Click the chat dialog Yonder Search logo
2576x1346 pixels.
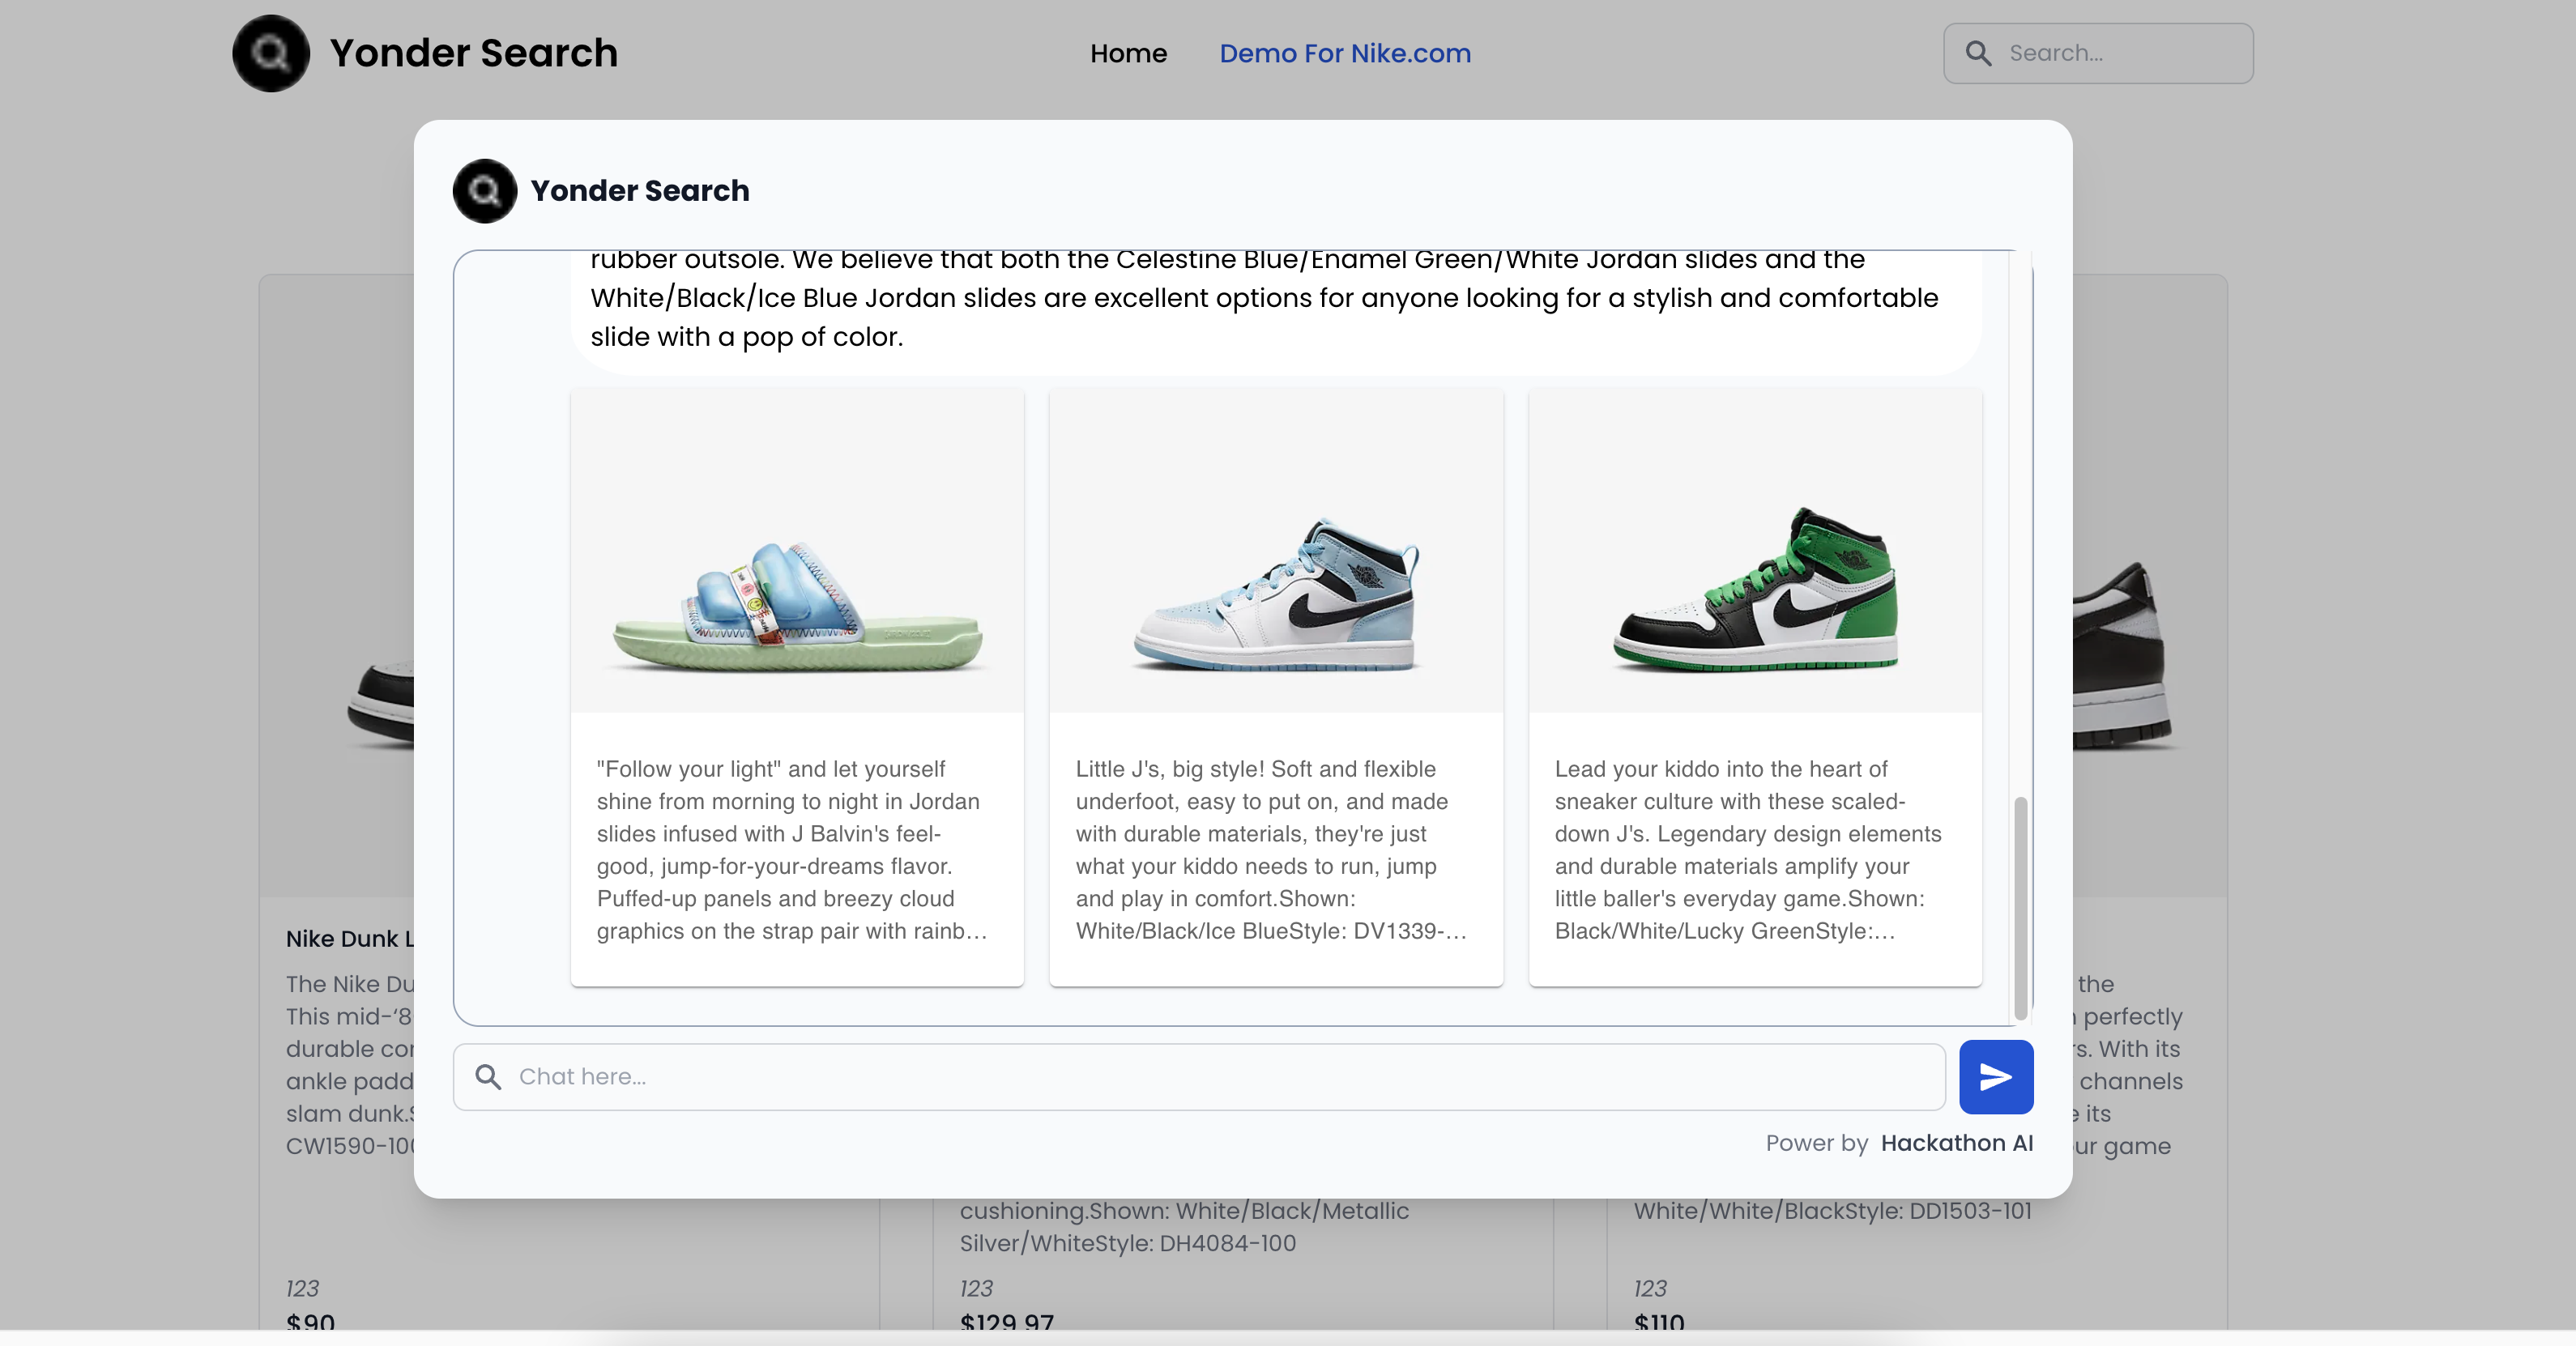pyautogui.click(x=485, y=190)
